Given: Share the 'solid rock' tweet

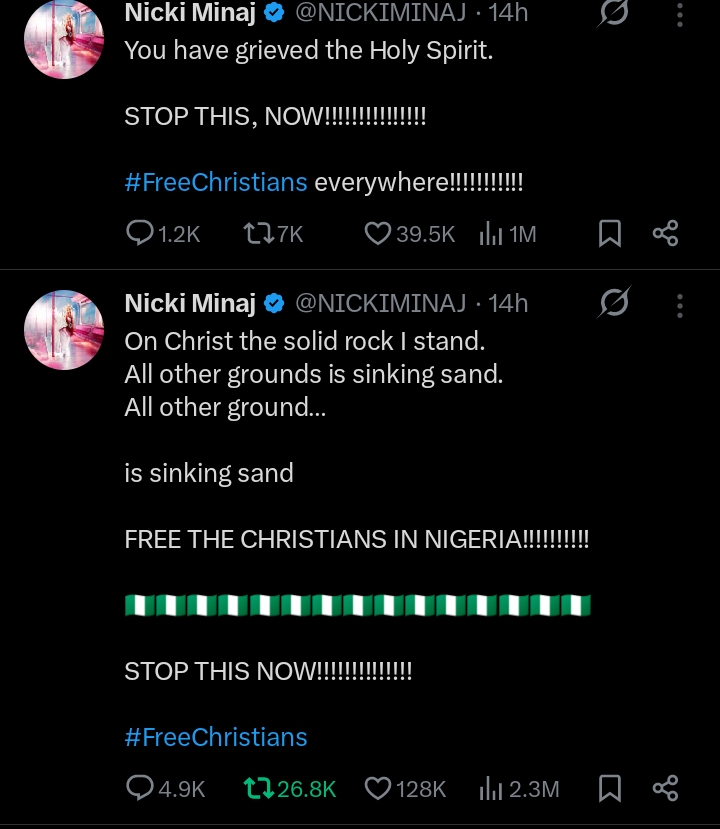Looking at the screenshot, I should click(x=666, y=789).
